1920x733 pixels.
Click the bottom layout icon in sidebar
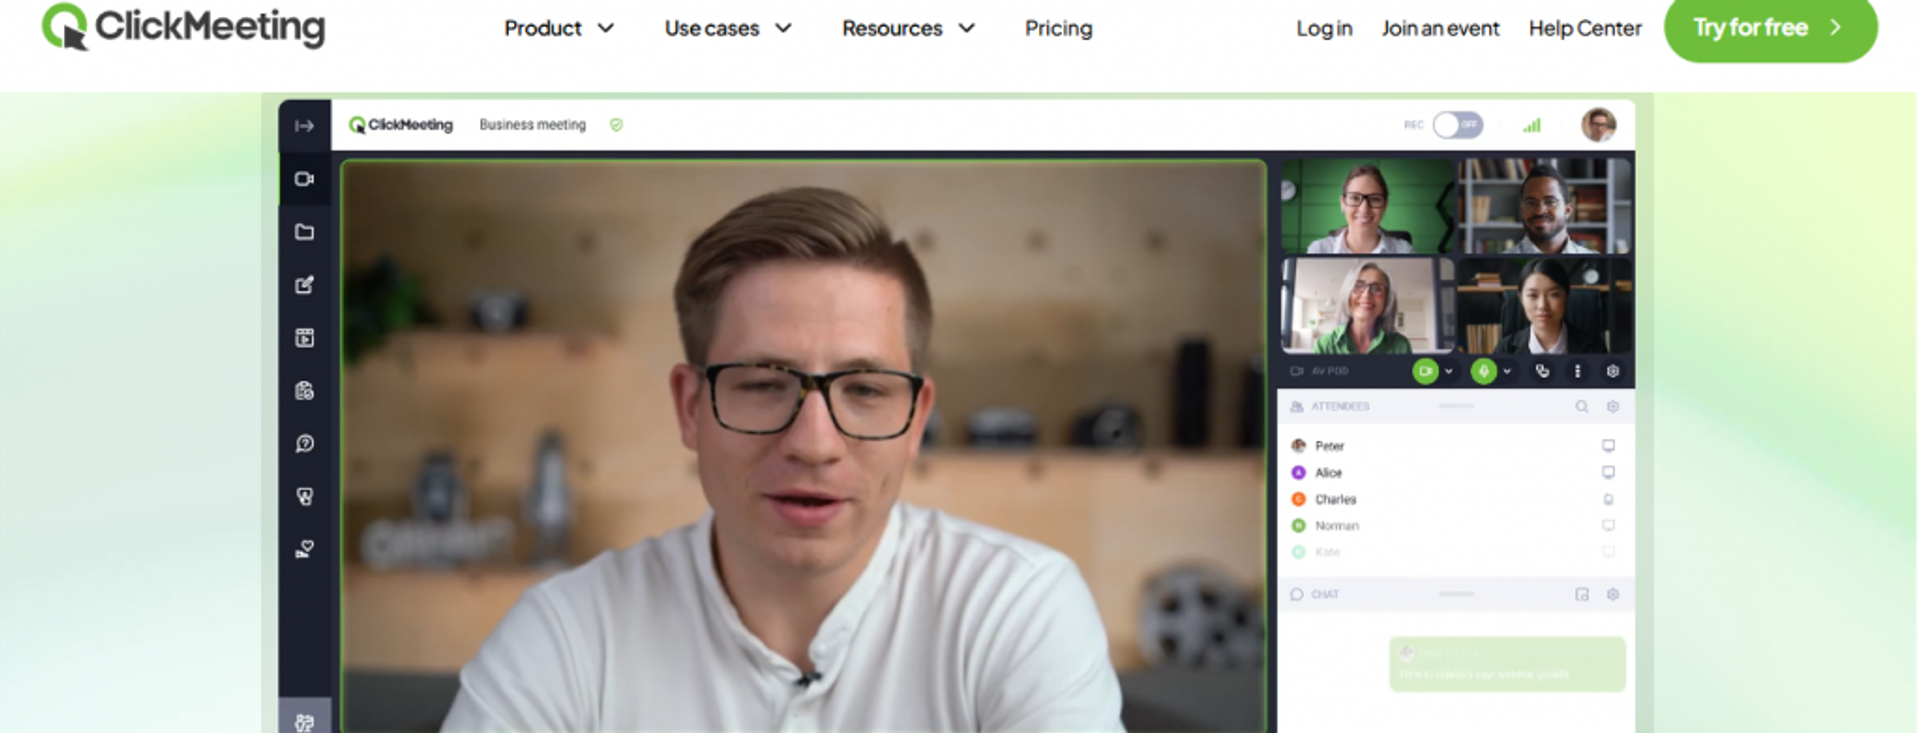(x=305, y=721)
